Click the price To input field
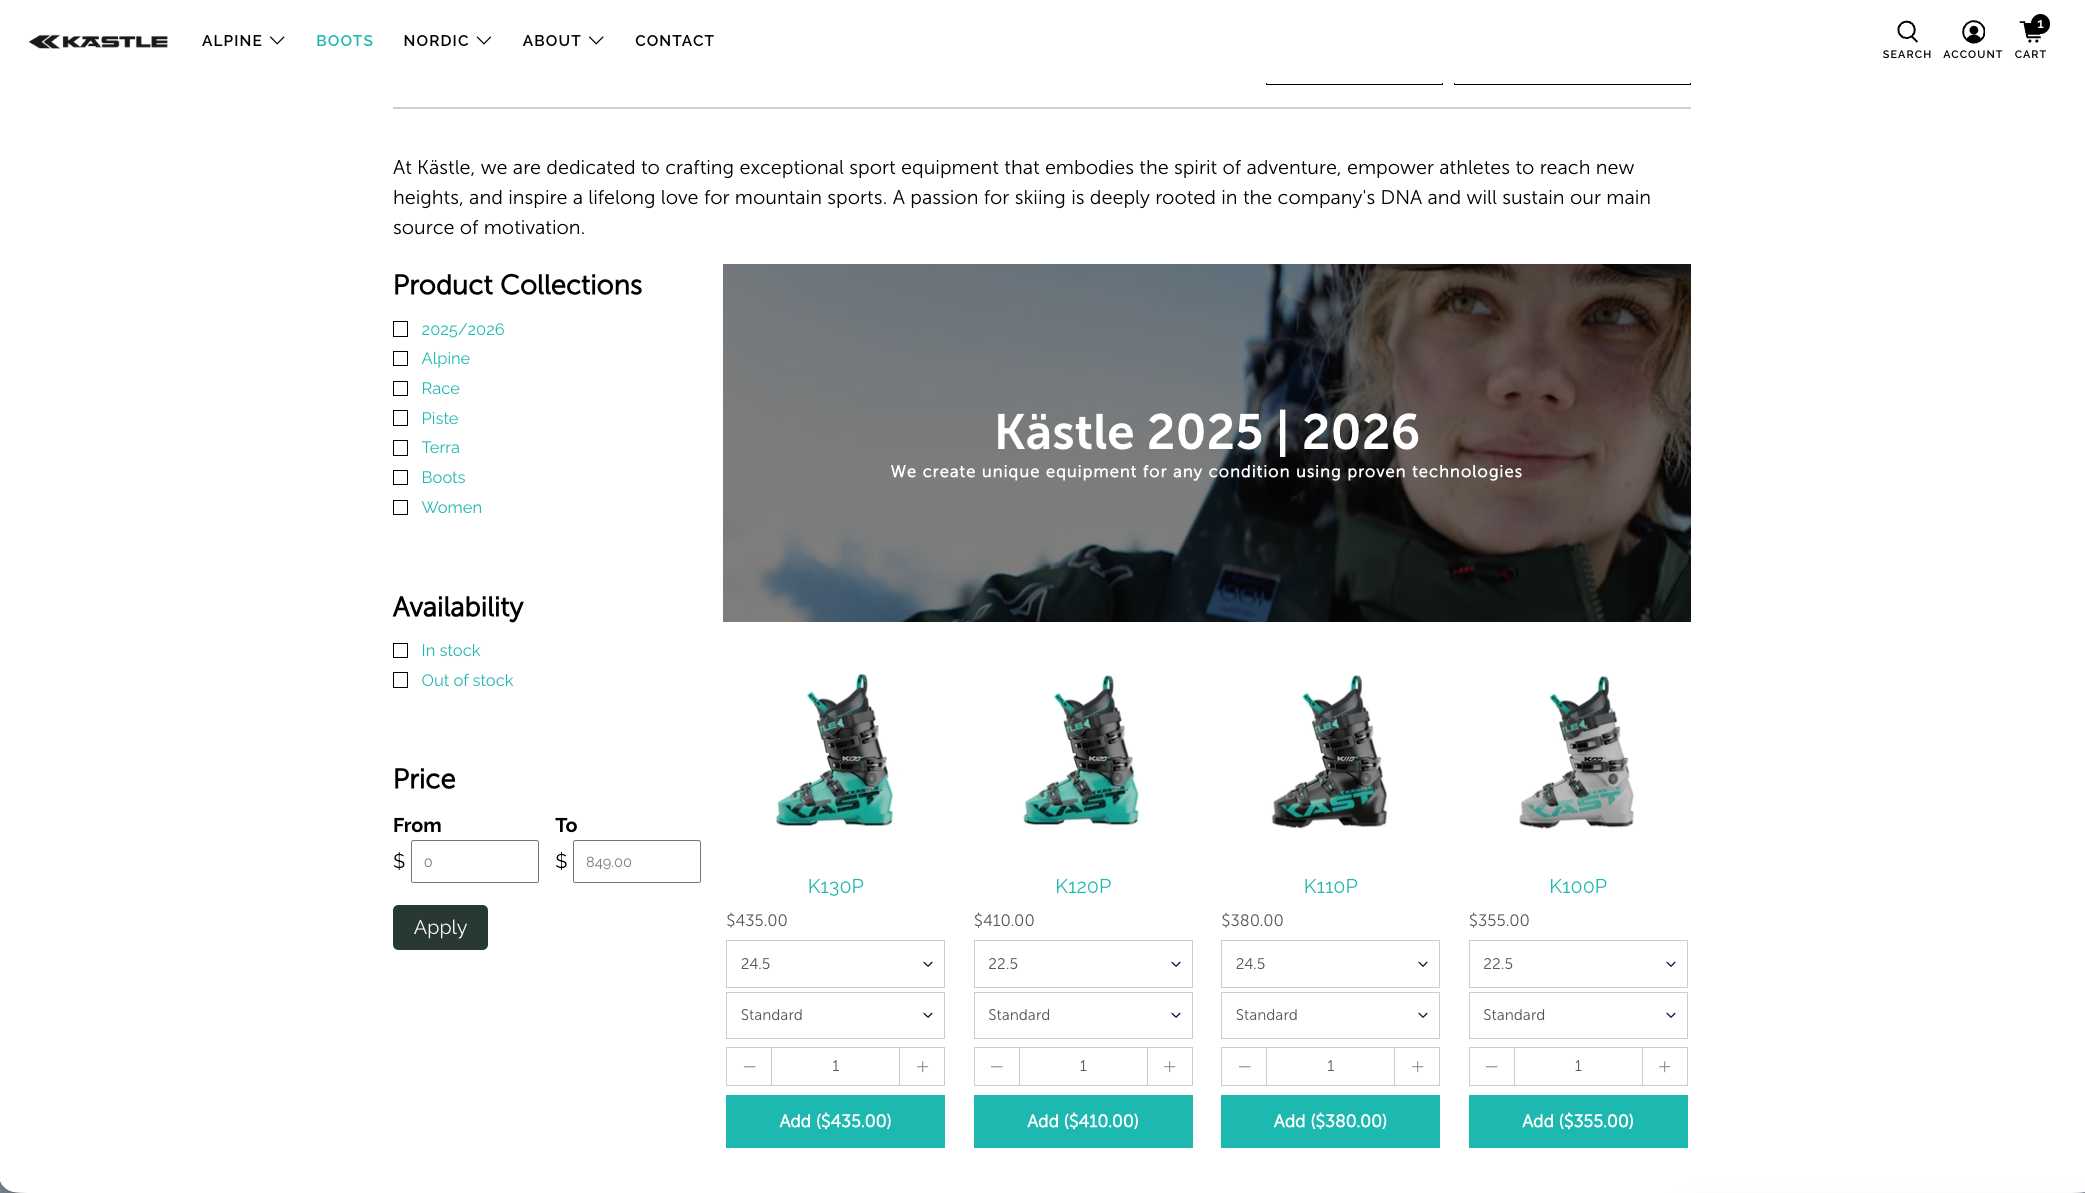 click(637, 862)
